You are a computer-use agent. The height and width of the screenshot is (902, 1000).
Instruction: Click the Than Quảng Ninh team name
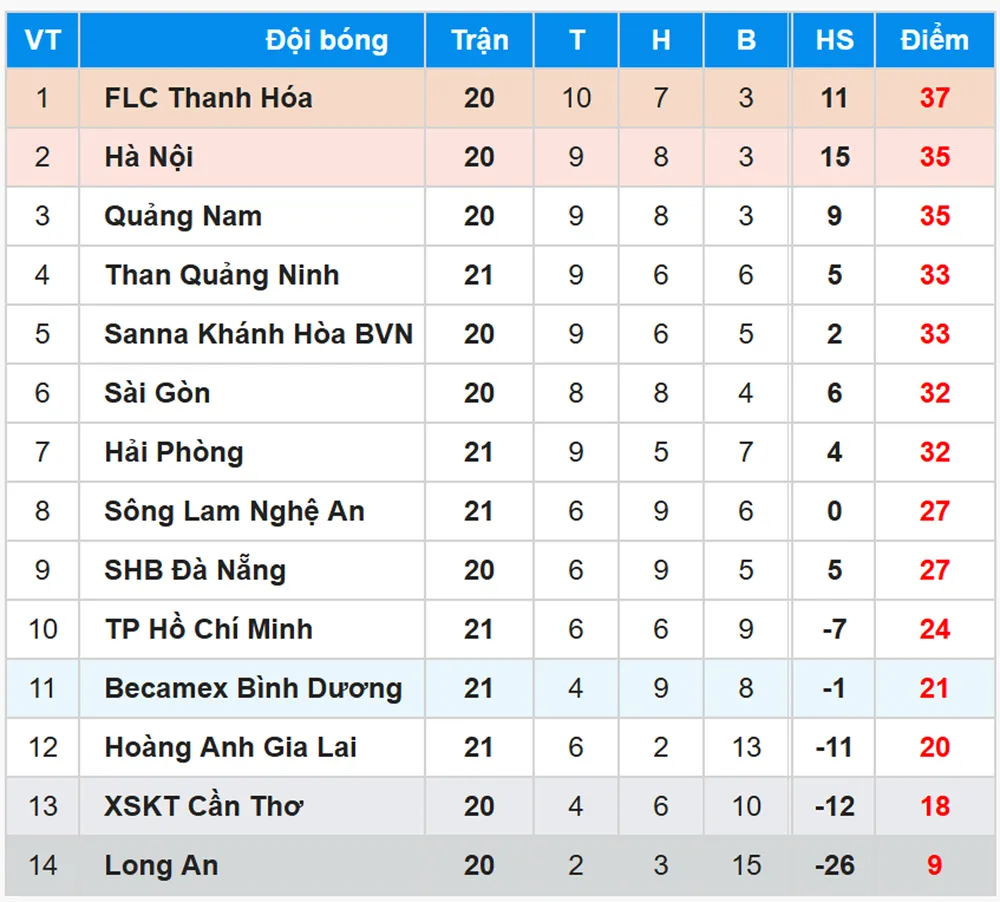pos(222,275)
